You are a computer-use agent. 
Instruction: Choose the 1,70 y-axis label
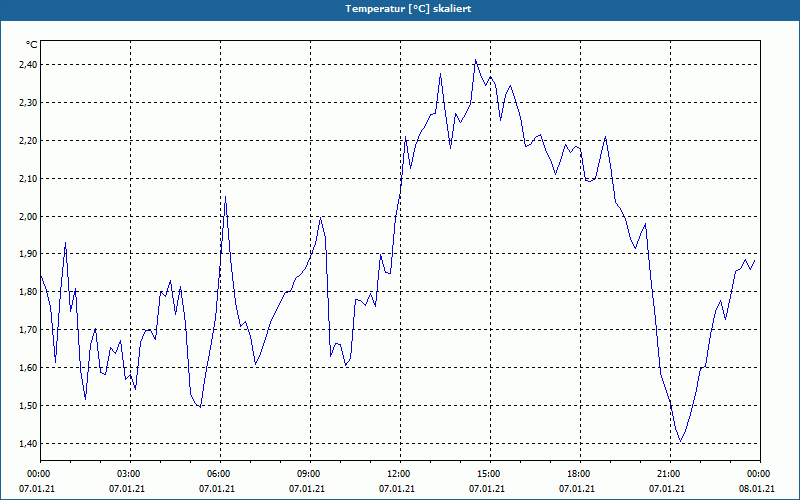pyautogui.click(x=28, y=330)
